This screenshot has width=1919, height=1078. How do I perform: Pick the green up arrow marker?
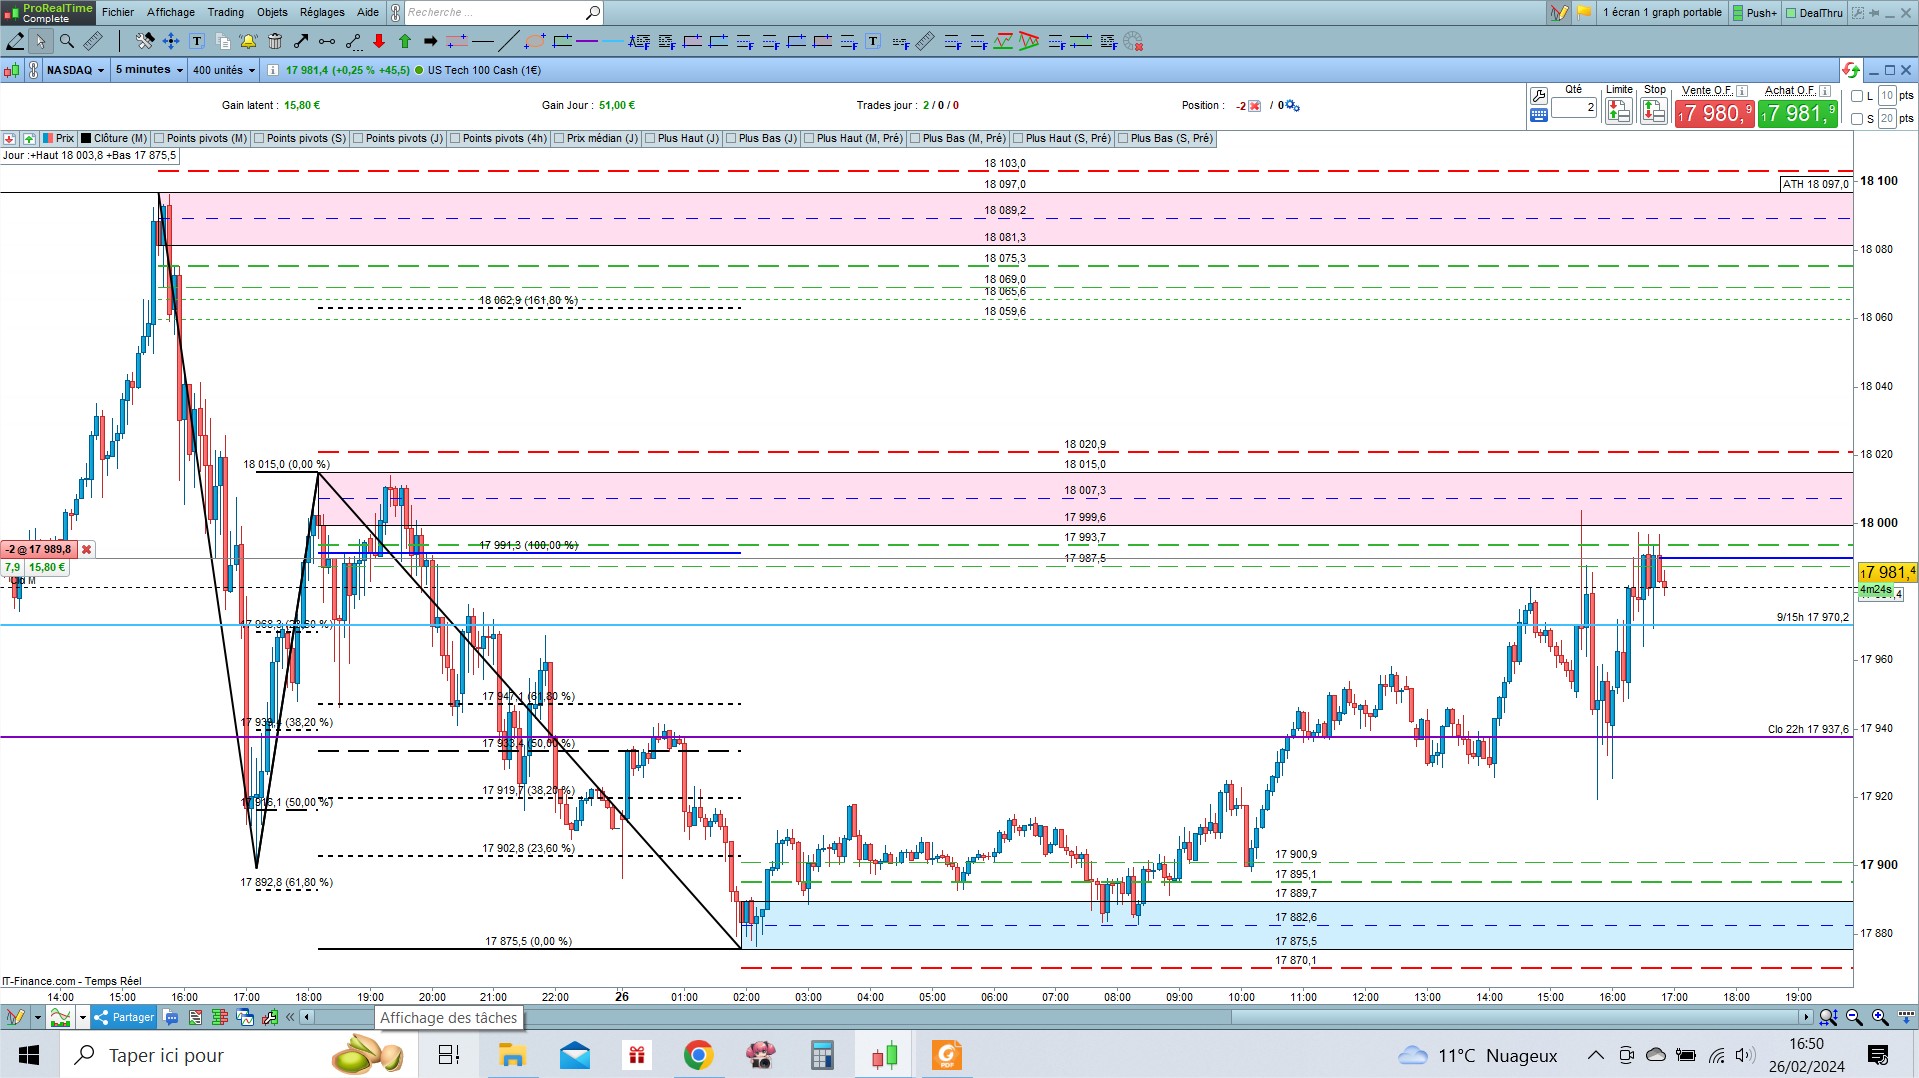(x=405, y=41)
